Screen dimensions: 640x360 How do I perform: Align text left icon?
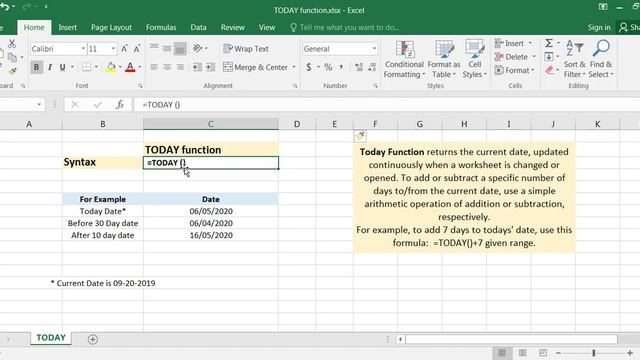click(154, 67)
